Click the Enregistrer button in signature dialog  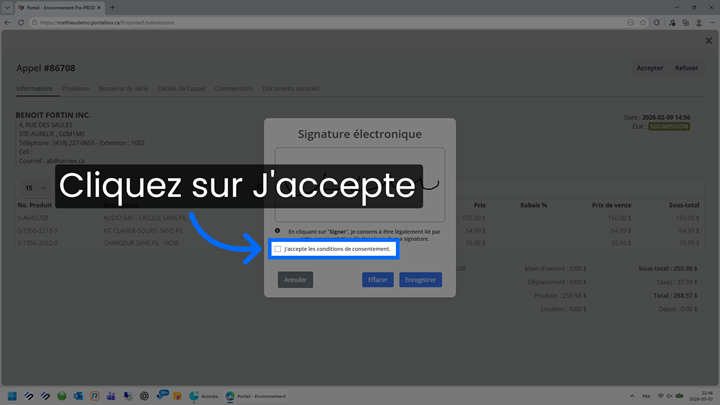click(420, 280)
